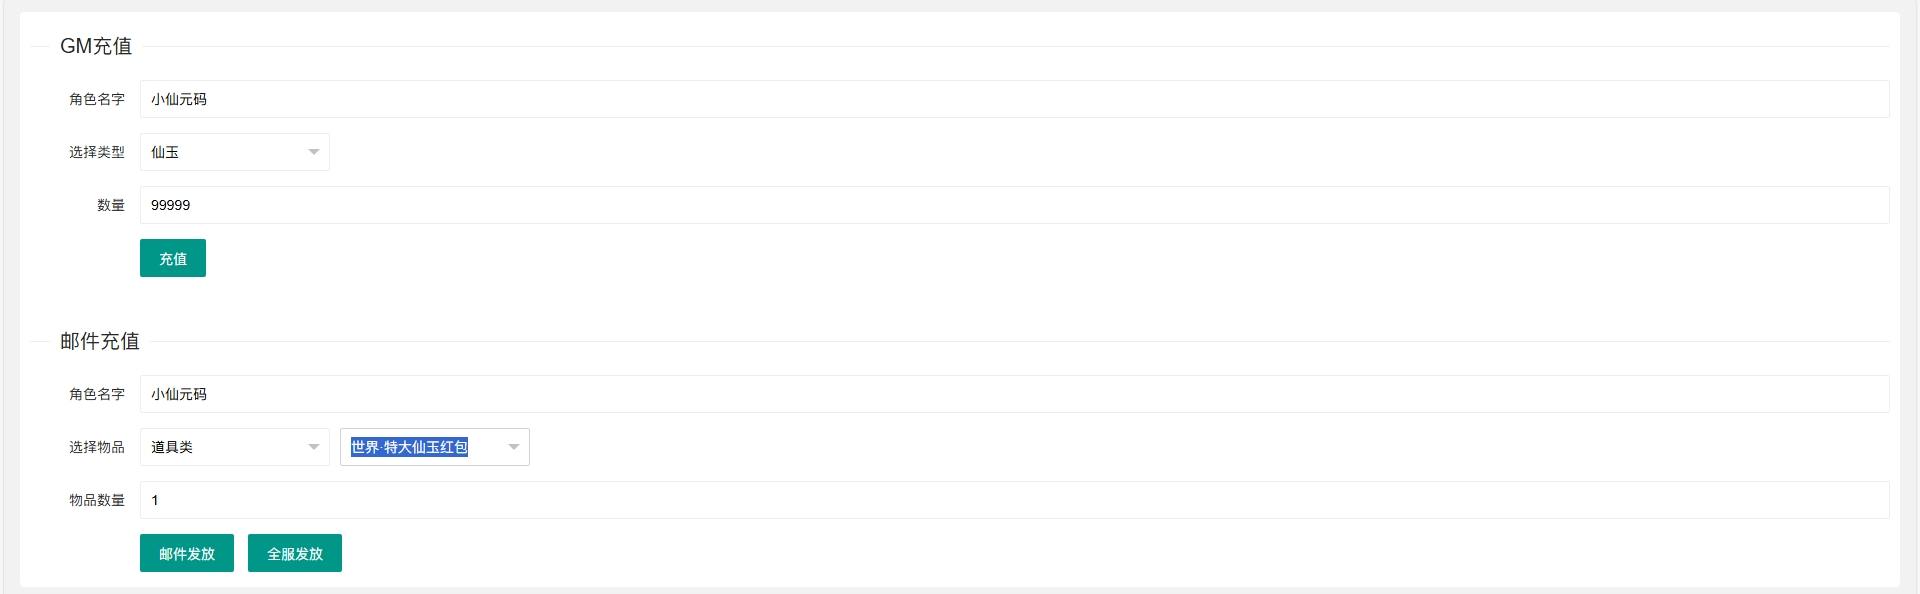Click the 邮件发放 button
Viewport: 1920px width, 594px height.
click(x=187, y=553)
